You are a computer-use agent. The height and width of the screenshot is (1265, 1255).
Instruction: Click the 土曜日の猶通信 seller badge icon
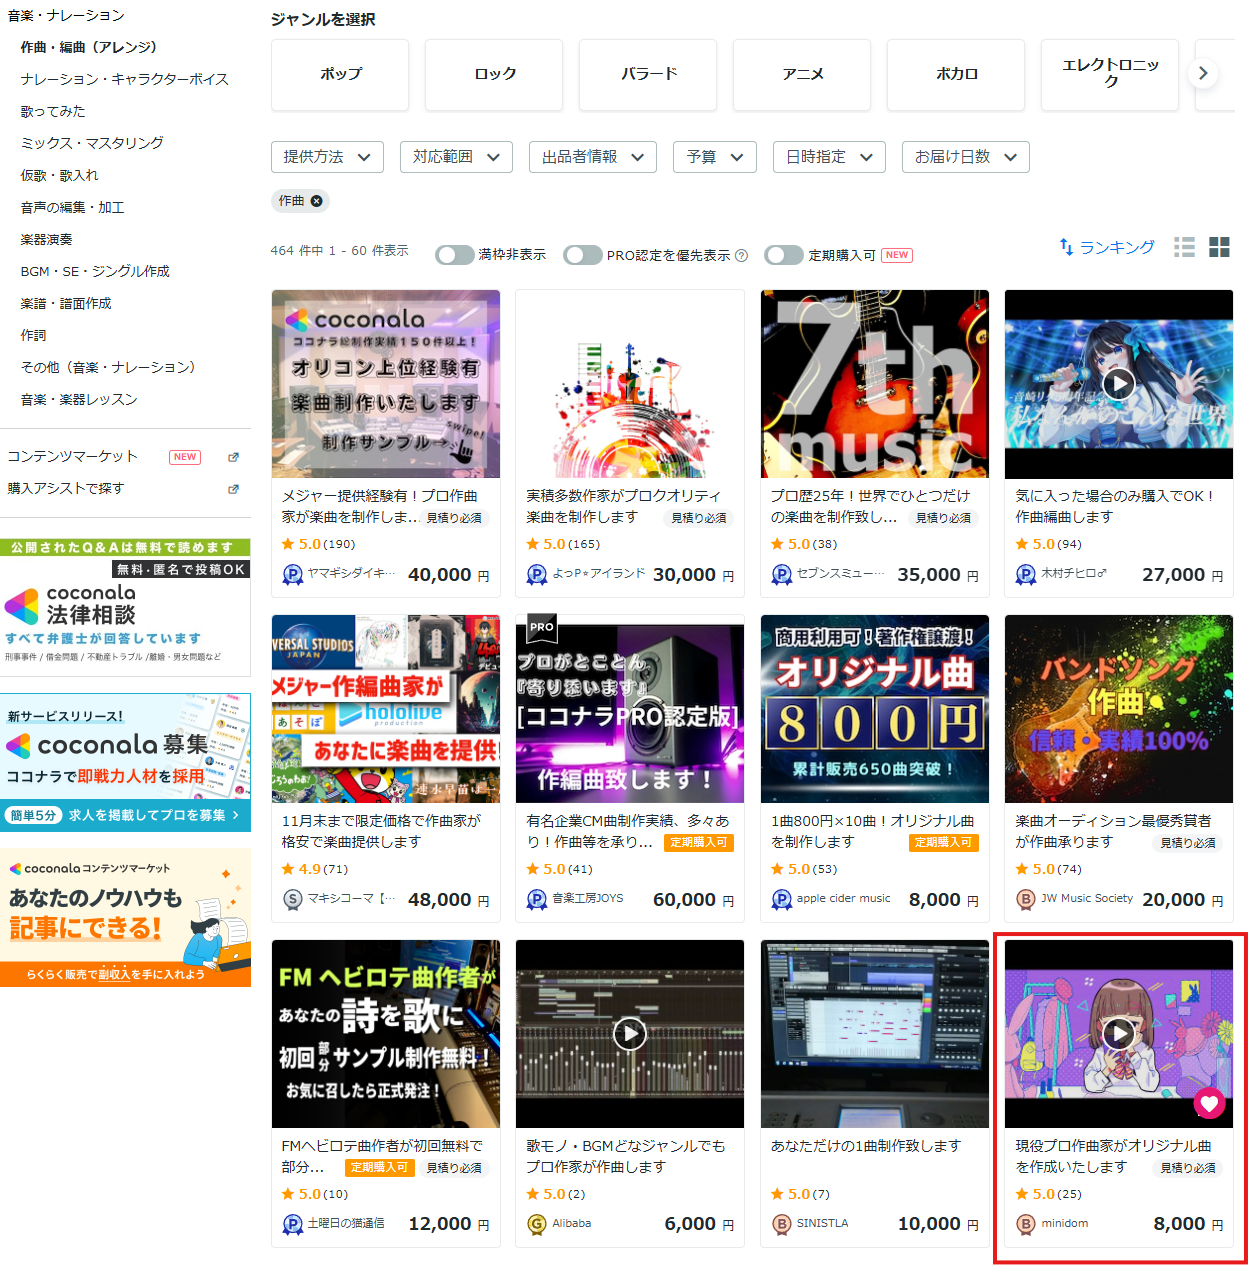point(293,1224)
